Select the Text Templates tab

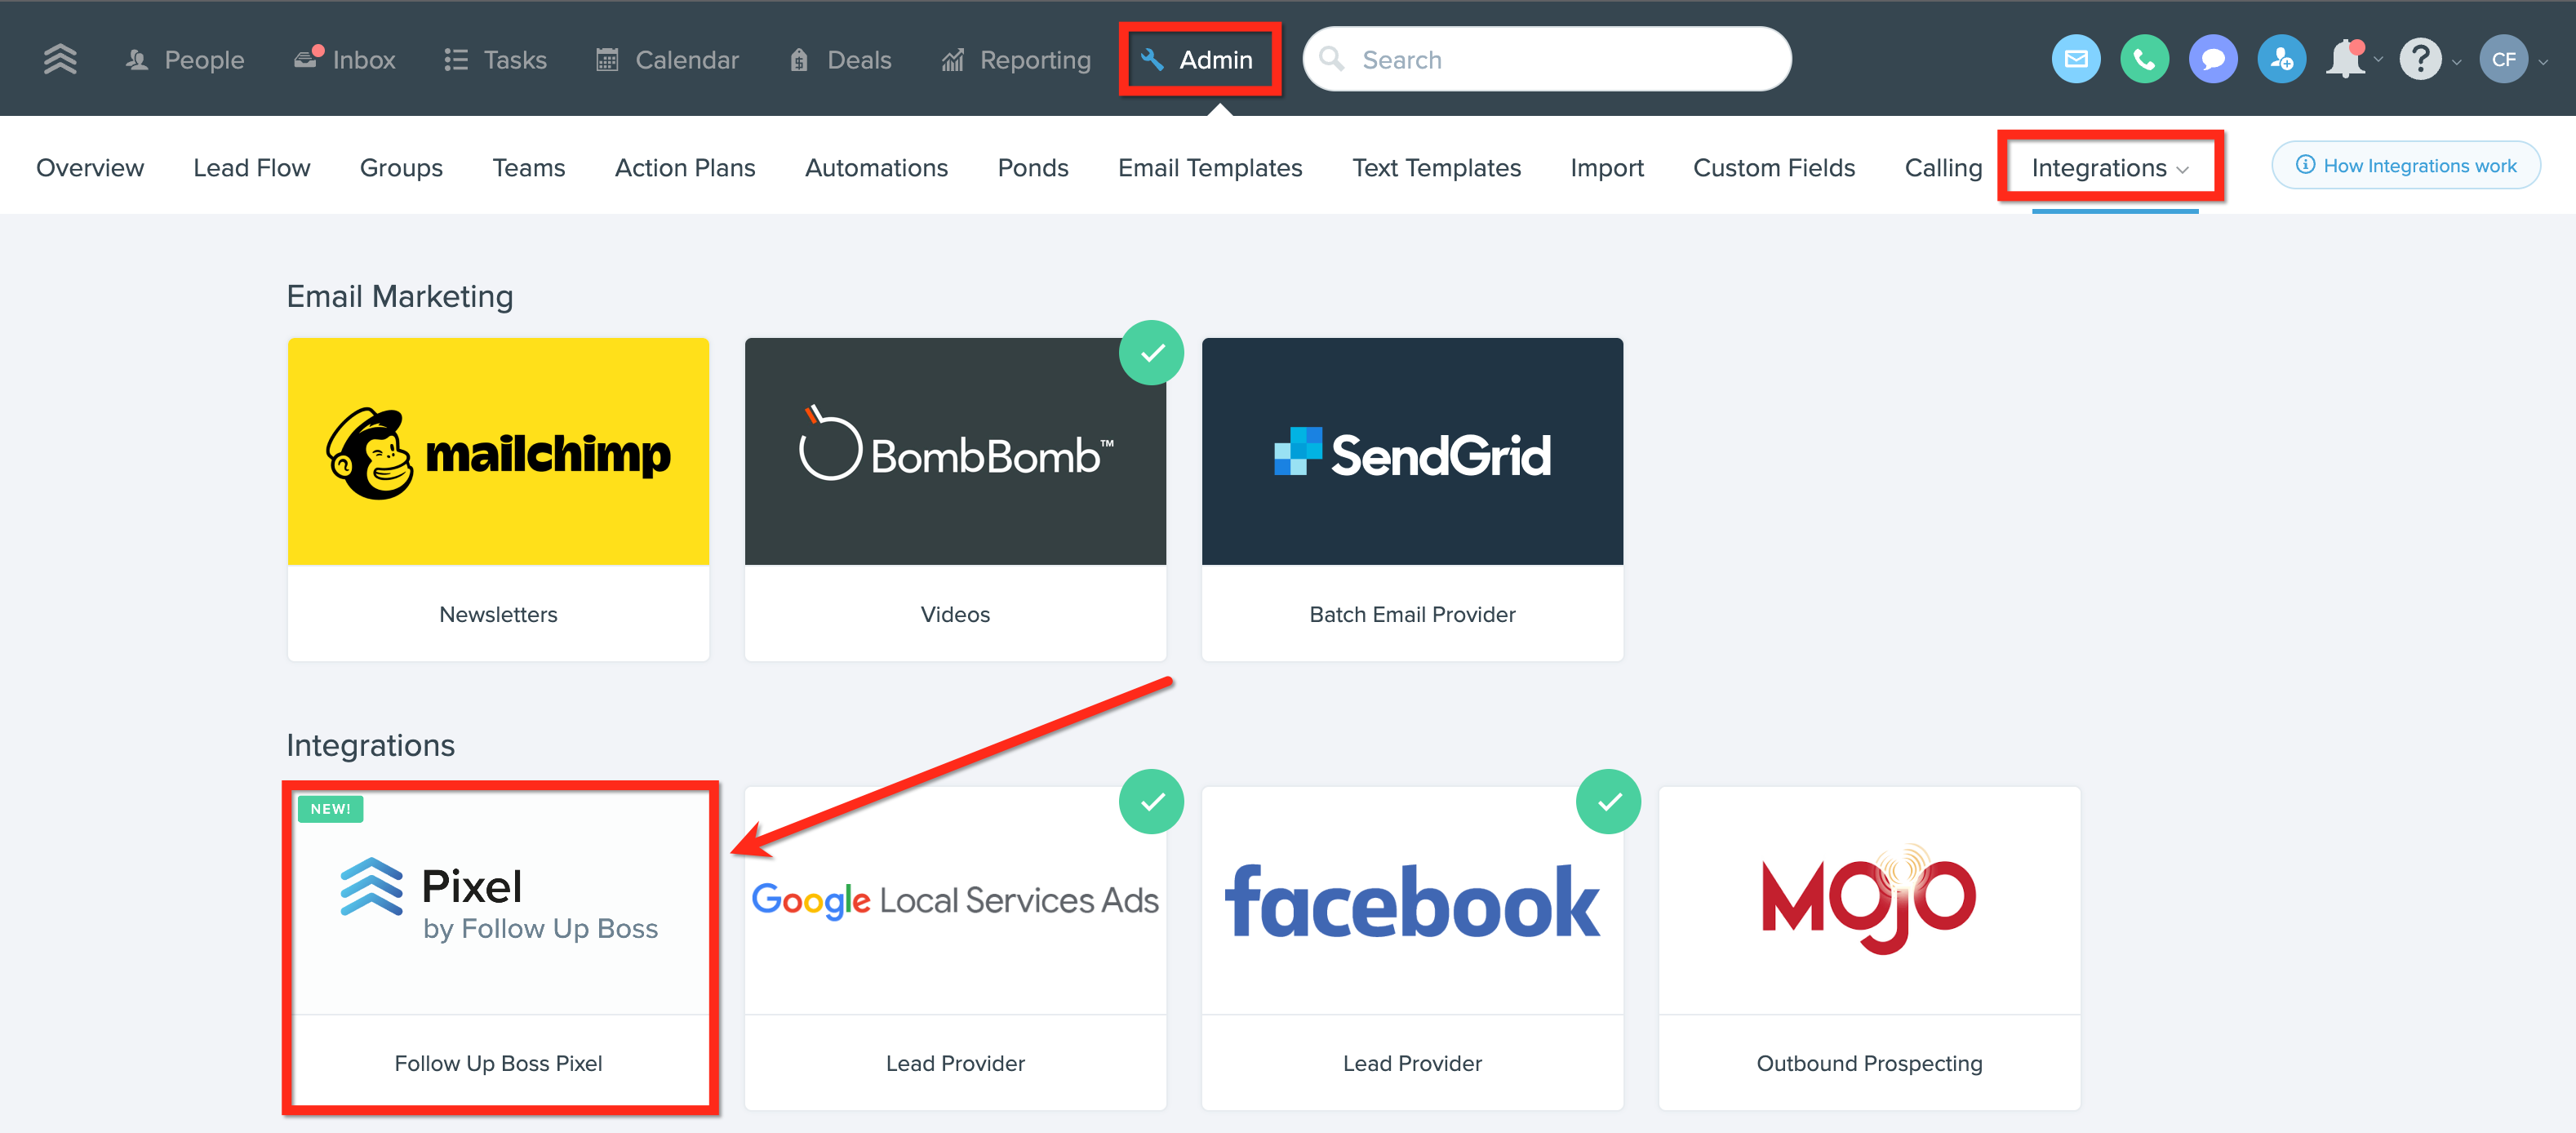(1436, 168)
